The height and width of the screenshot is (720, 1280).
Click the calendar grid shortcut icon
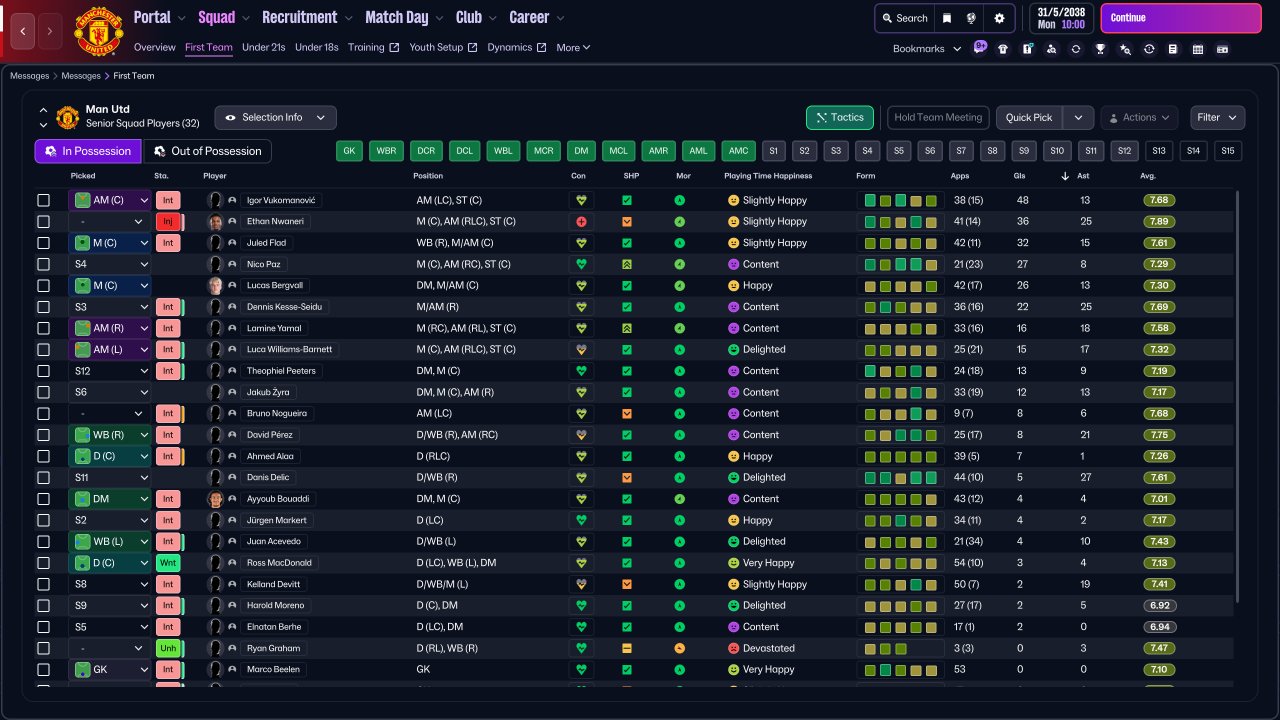coord(1198,49)
